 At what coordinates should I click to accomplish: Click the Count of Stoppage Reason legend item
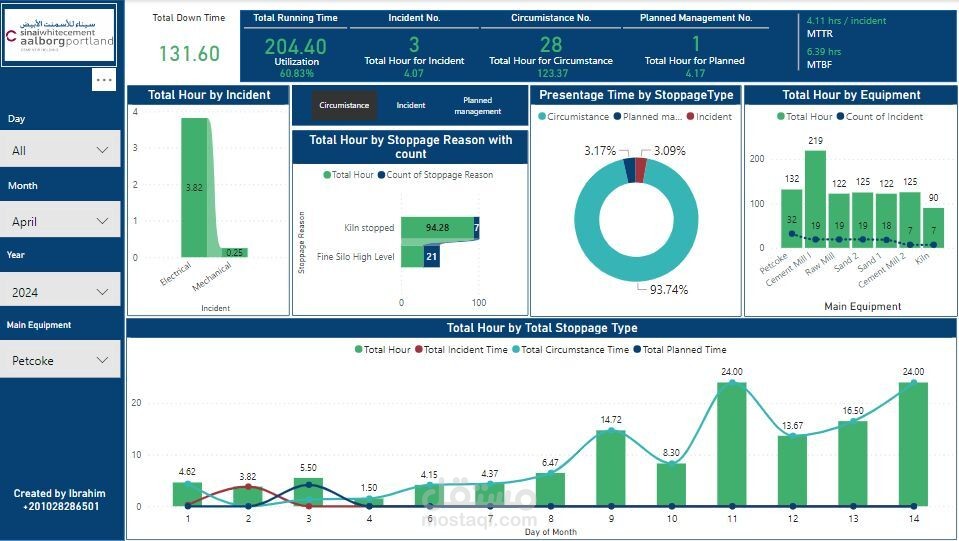click(x=435, y=175)
